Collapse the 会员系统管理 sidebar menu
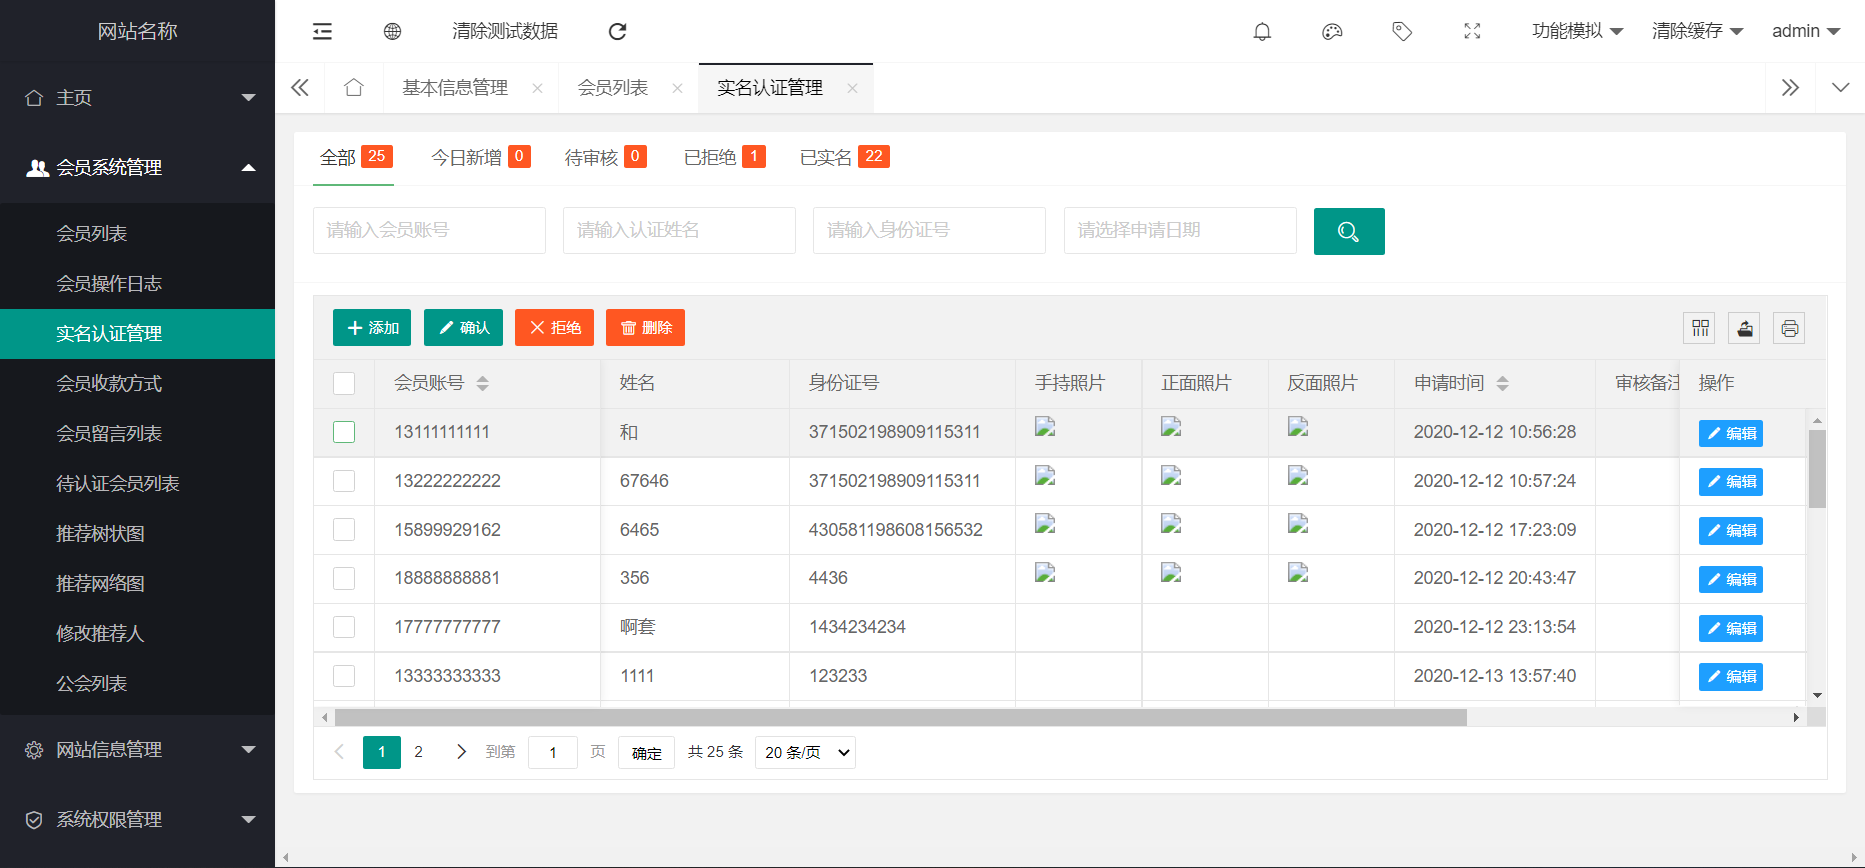This screenshot has width=1865, height=868. [137, 168]
